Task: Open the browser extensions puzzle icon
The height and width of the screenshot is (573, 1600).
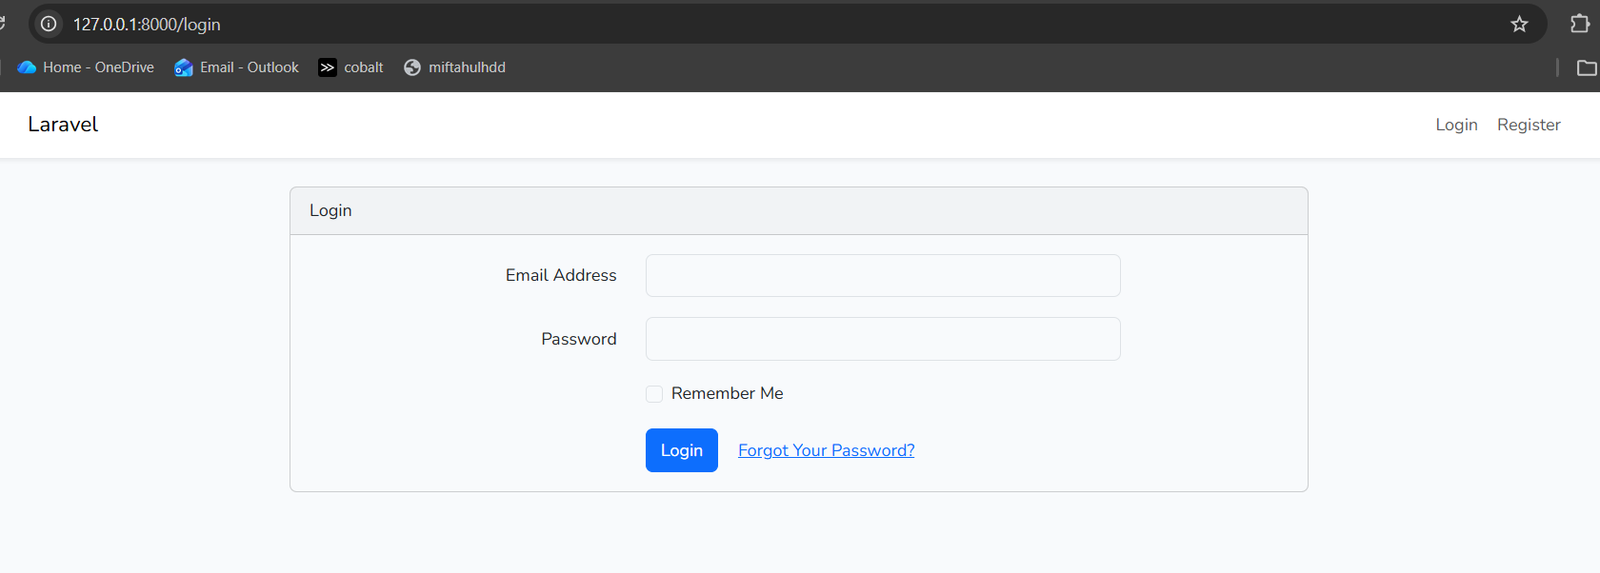Action: [1580, 24]
